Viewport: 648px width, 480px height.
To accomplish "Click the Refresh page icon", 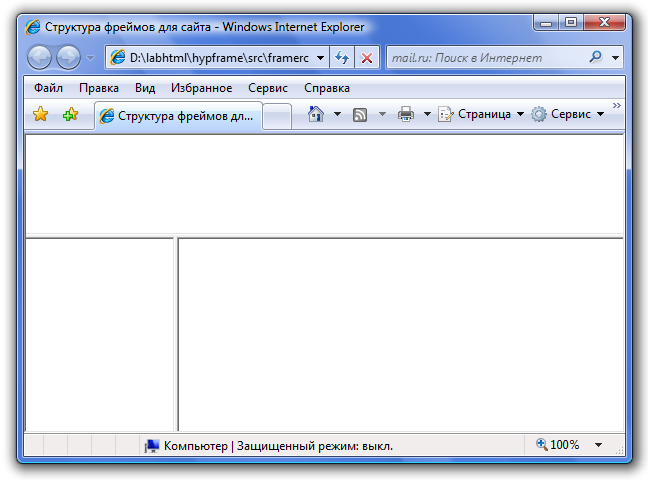I will [x=342, y=57].
